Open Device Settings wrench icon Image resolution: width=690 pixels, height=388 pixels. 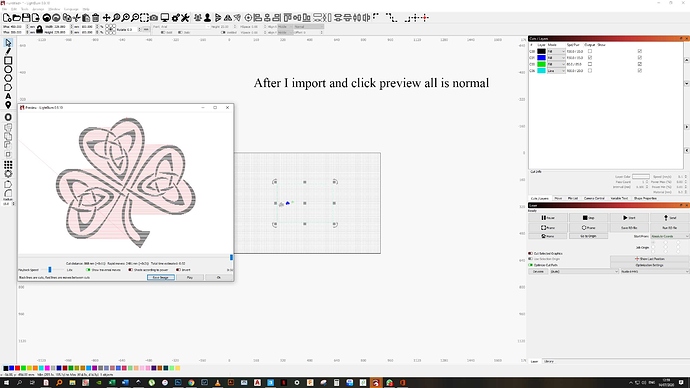pyautogui.click(x=185, y=18)
